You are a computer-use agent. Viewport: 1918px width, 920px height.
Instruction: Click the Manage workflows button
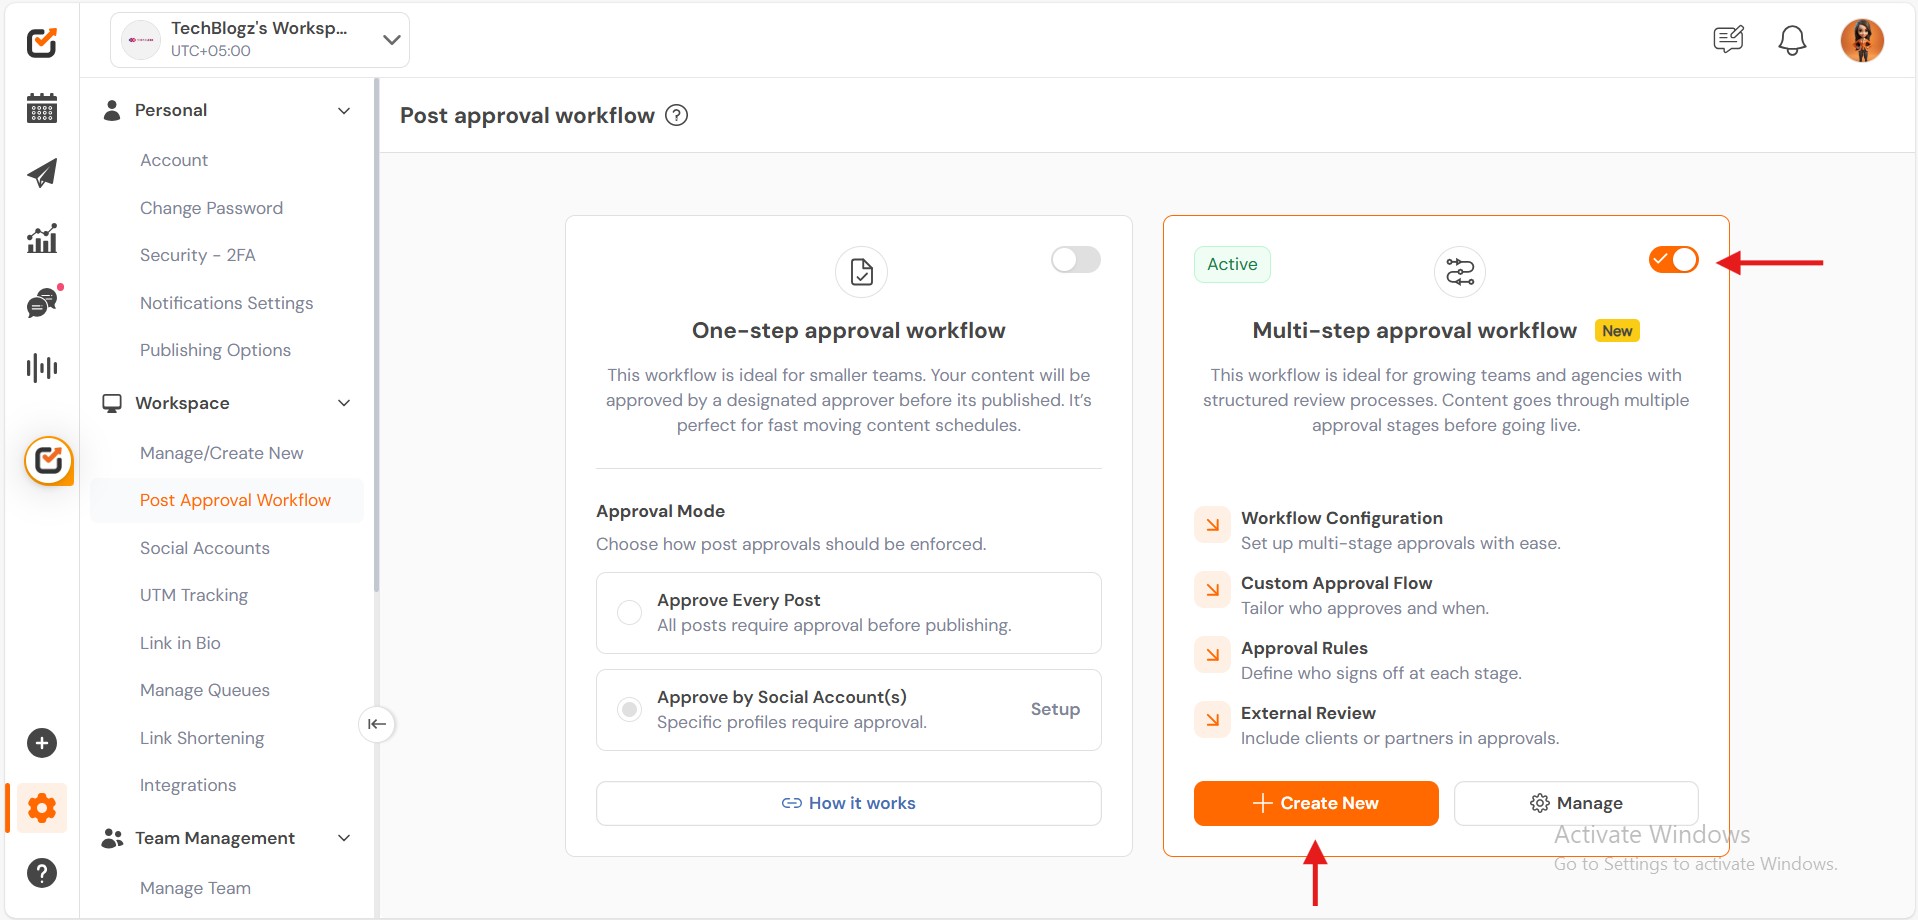[1576, 803]
